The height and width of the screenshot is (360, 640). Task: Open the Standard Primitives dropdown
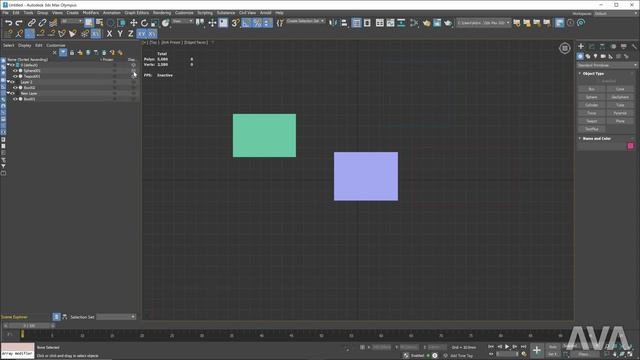pyautogui.click(x=607, y=65)
